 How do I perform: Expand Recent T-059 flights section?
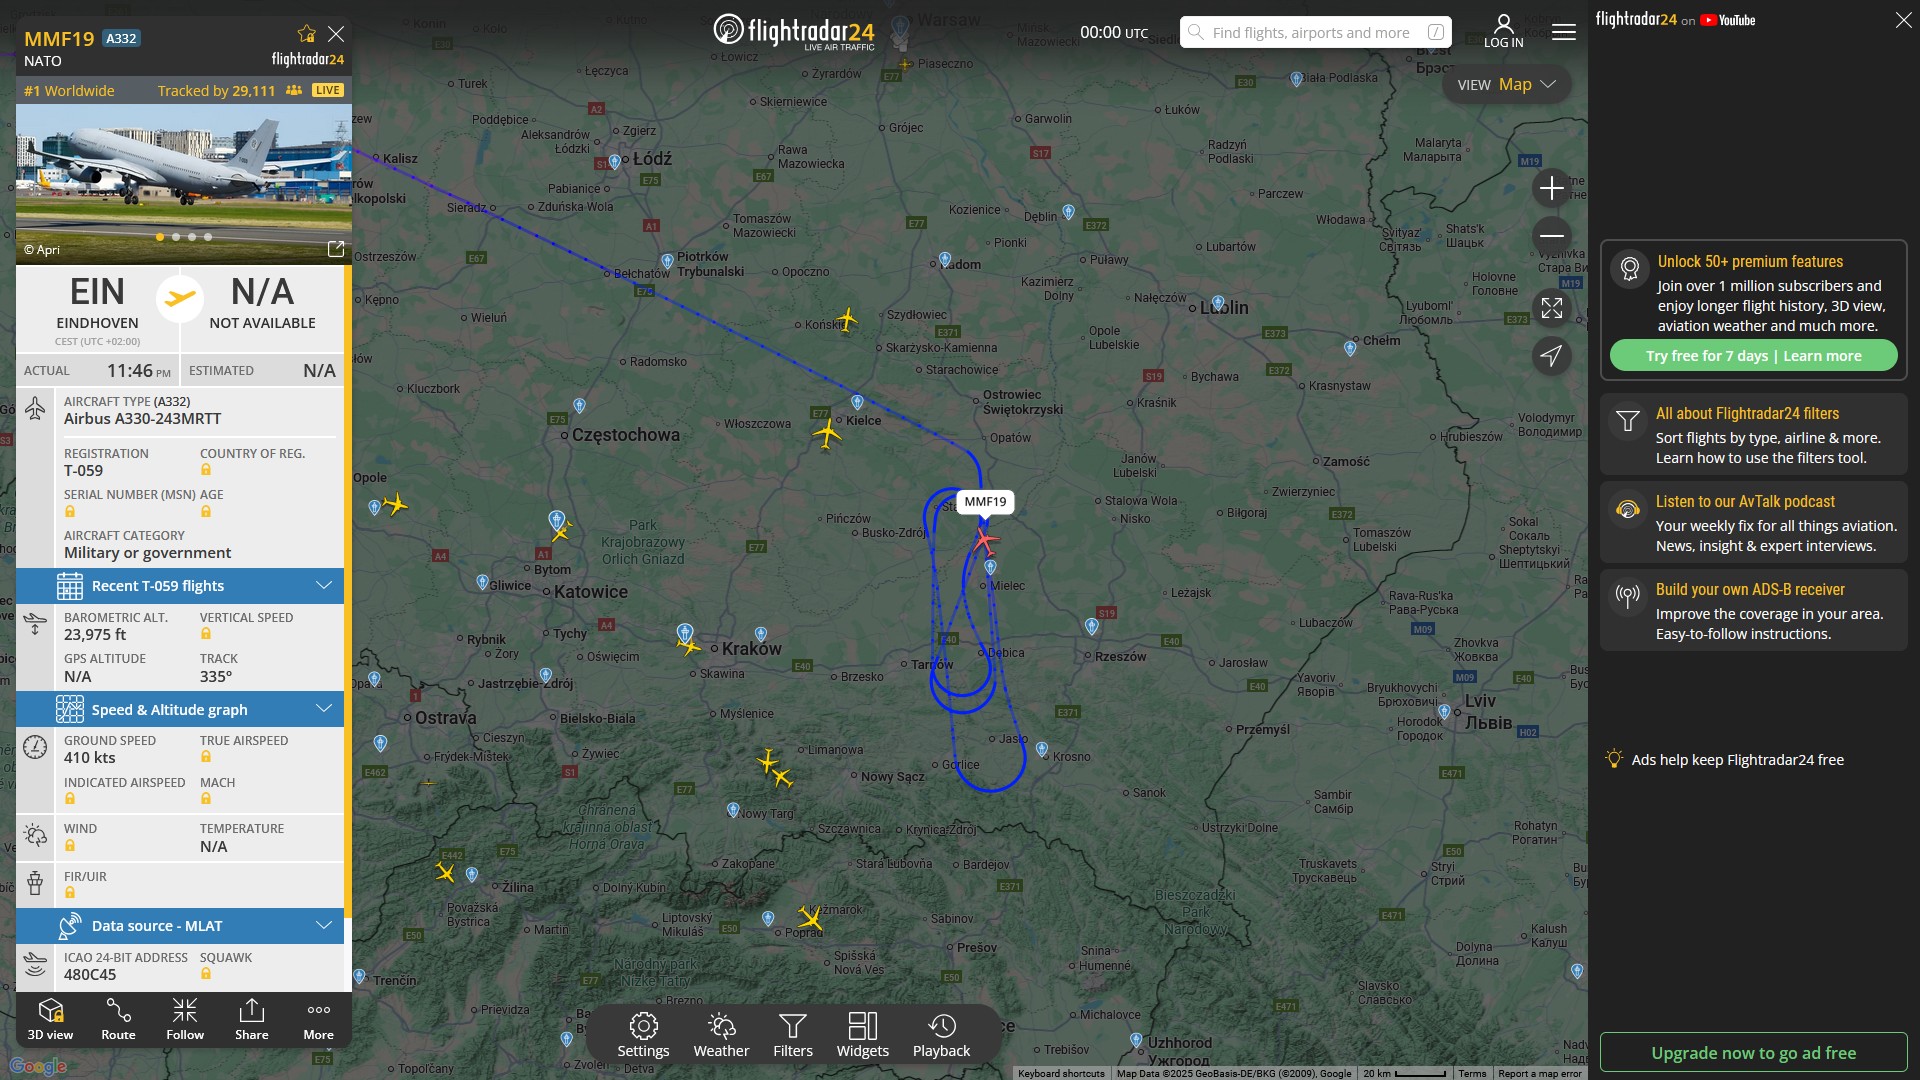click(x=180, y=586)
